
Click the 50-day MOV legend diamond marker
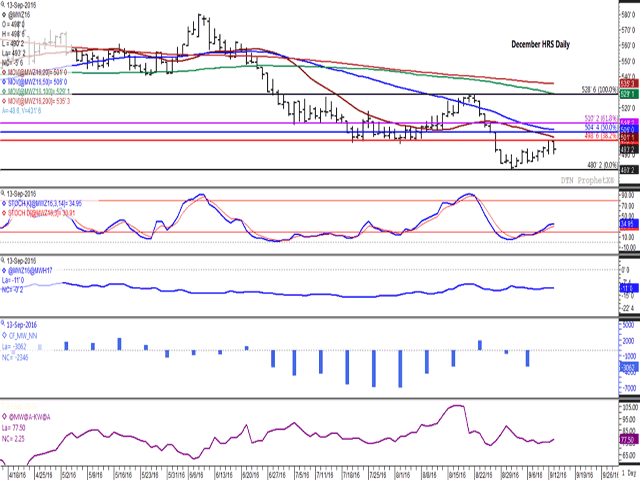pos(4,82)
